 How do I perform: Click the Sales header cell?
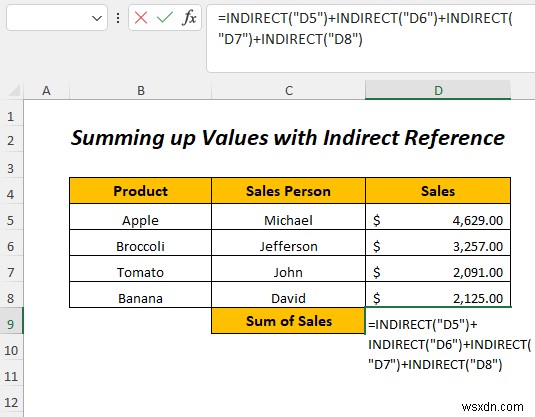[438, 191]
